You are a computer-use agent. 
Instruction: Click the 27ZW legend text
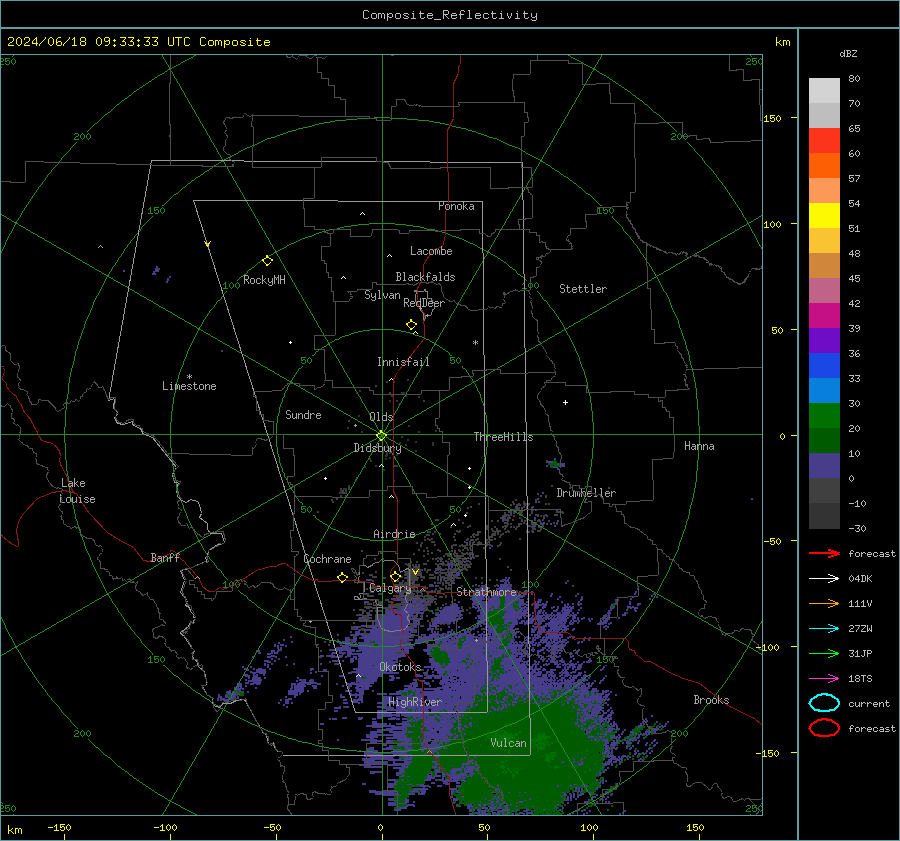[x=860, y=629]
